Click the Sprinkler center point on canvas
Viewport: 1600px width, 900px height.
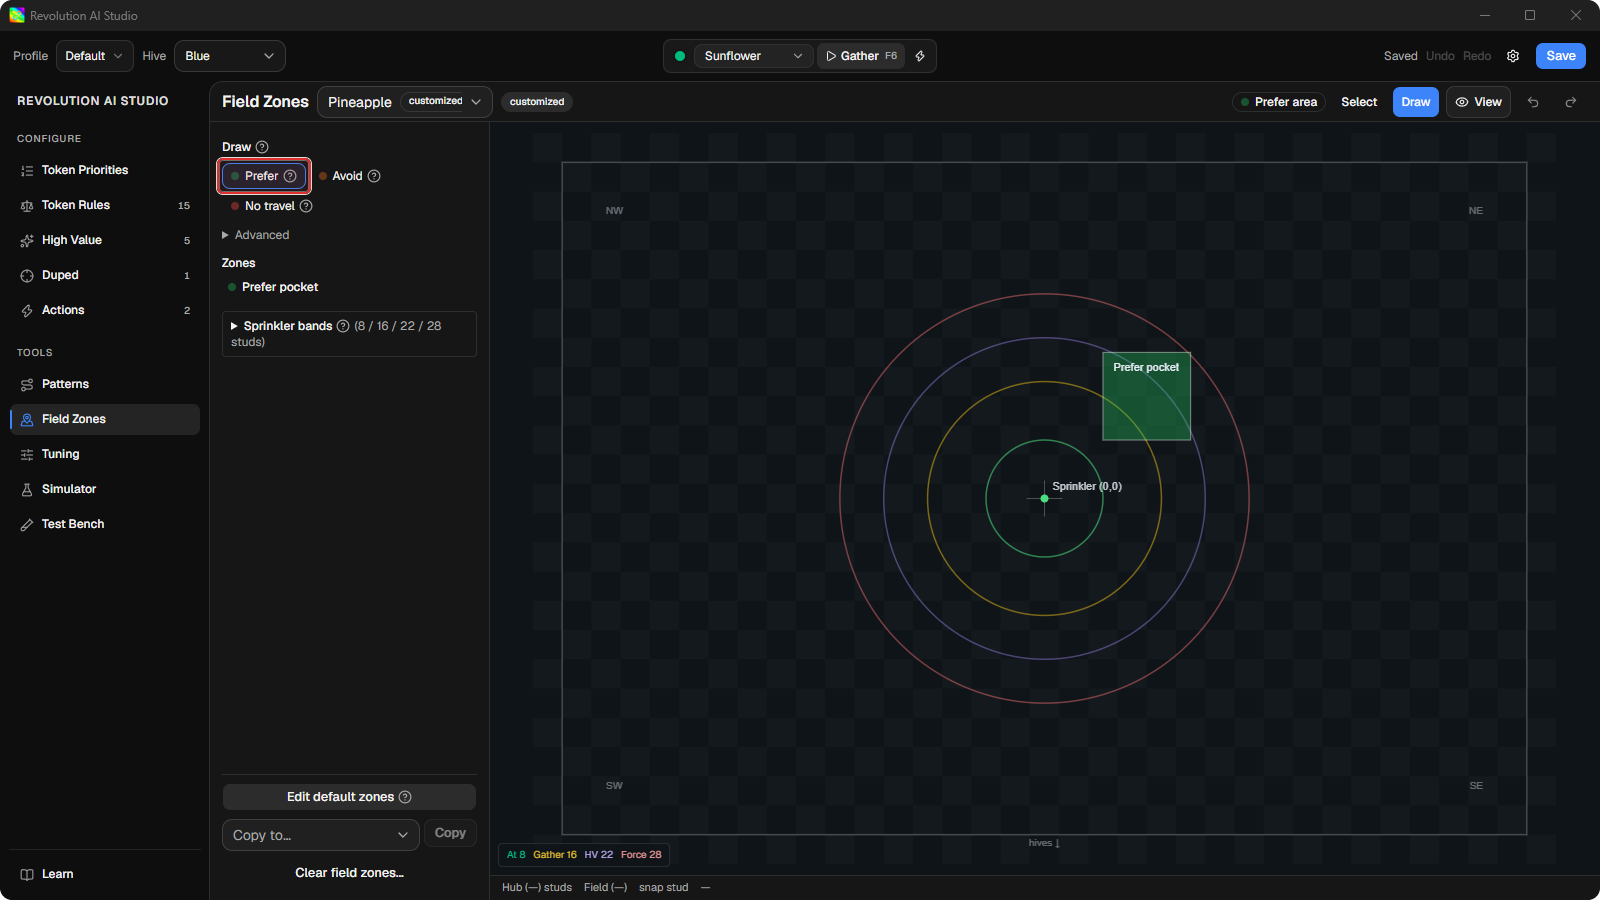pos(1044,498)
